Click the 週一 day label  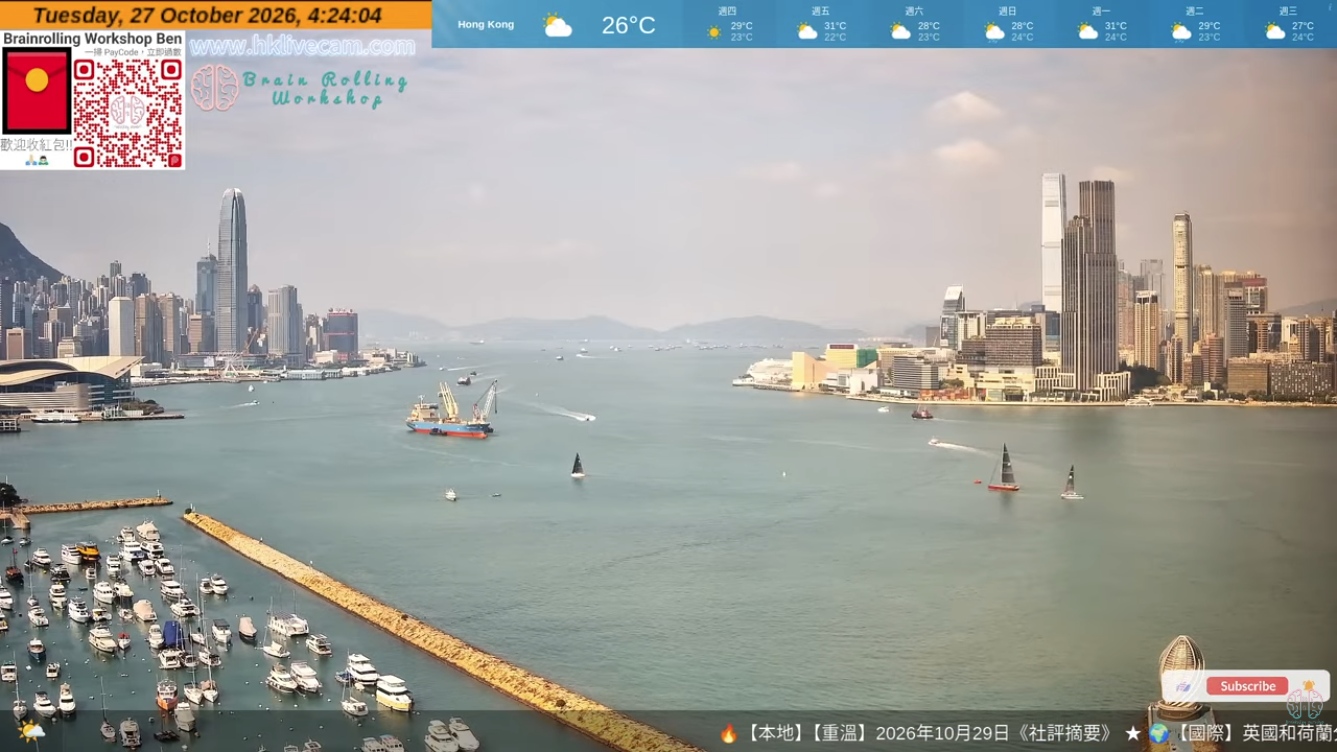click(1101, 11)
